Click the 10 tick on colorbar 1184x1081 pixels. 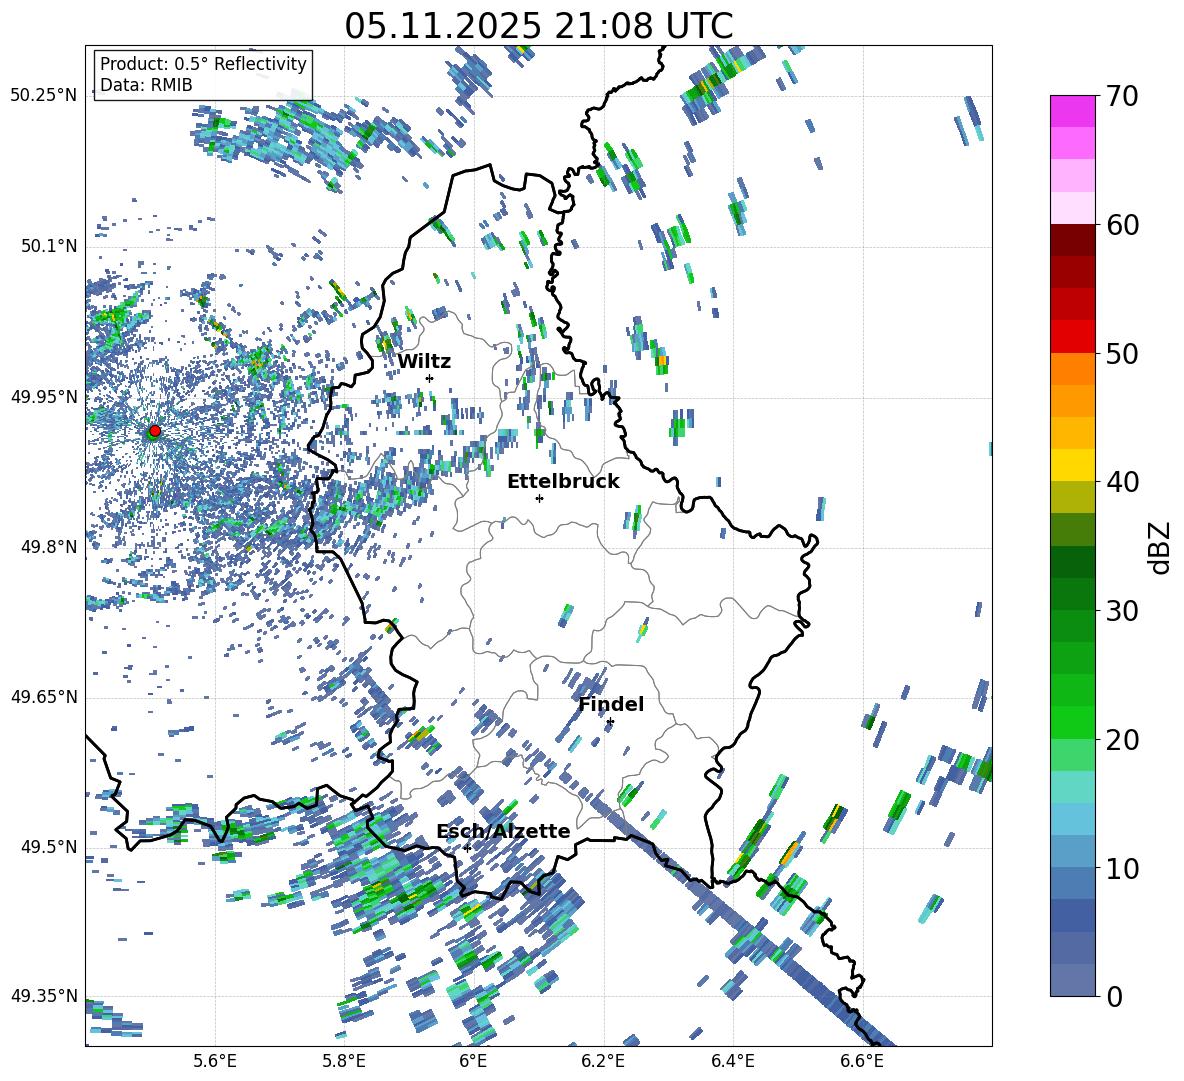coord(1122,868)
